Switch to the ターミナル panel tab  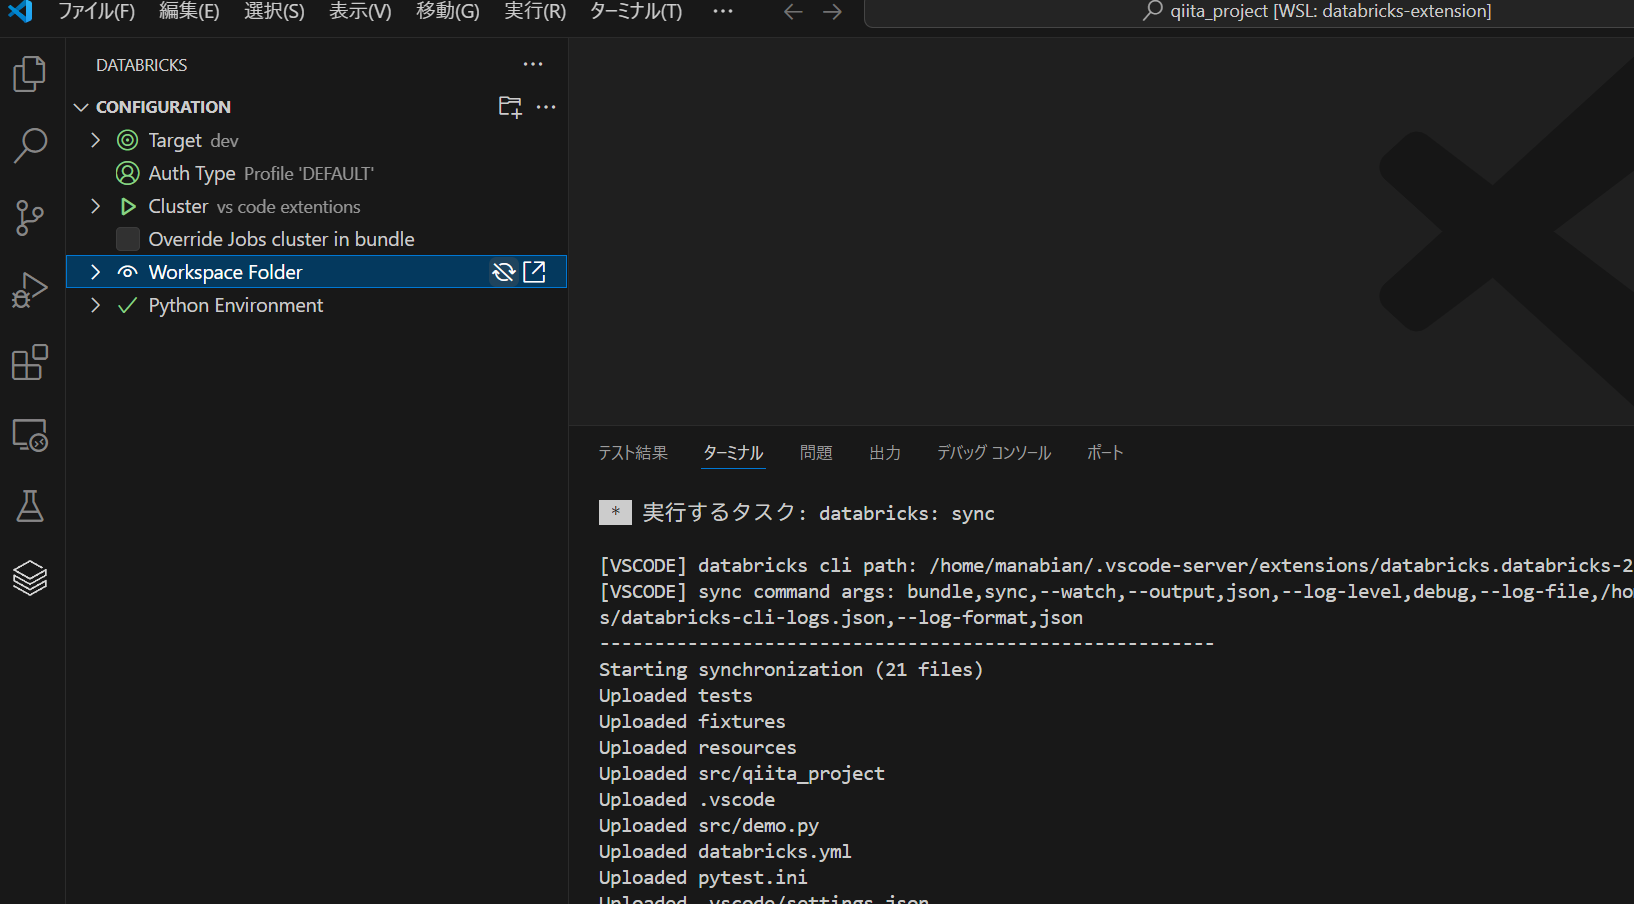click(x=733, y=453)
